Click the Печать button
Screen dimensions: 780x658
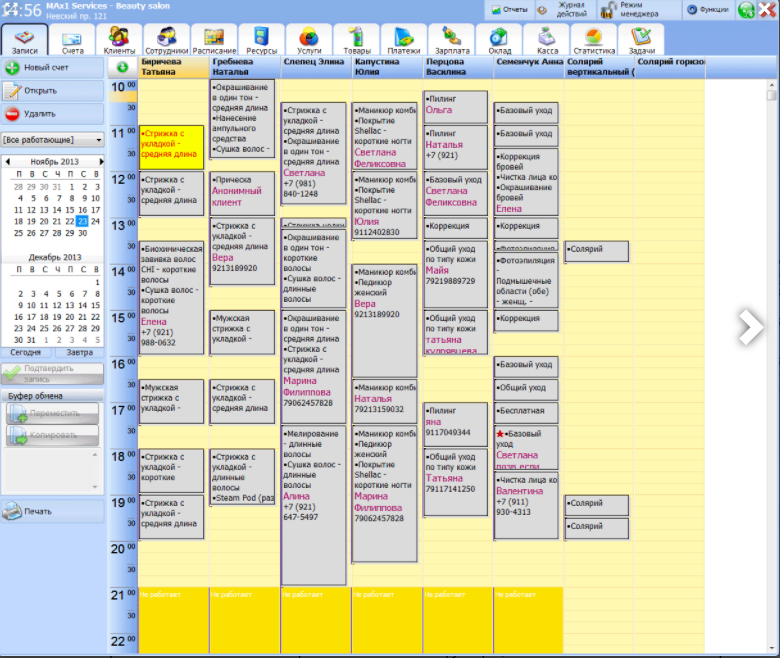click(x=53, y=511)
